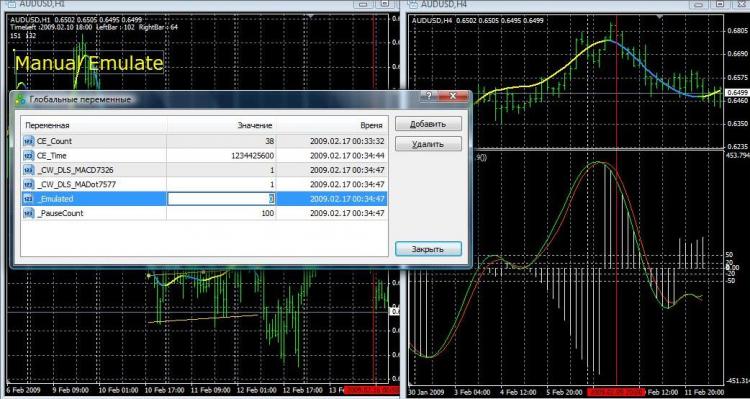Sort by the Время column header
The height and width of the screenshot is (399, 750).
pyautogui.click(x=331, y=125)
